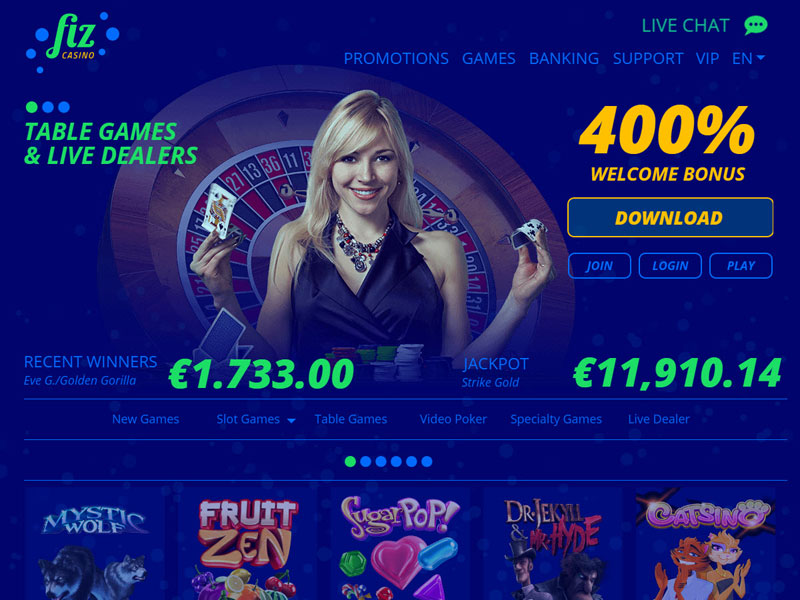The height and width of the screenshot is (600, 800).
Task: Click the Play button
Action: (741, 266)
